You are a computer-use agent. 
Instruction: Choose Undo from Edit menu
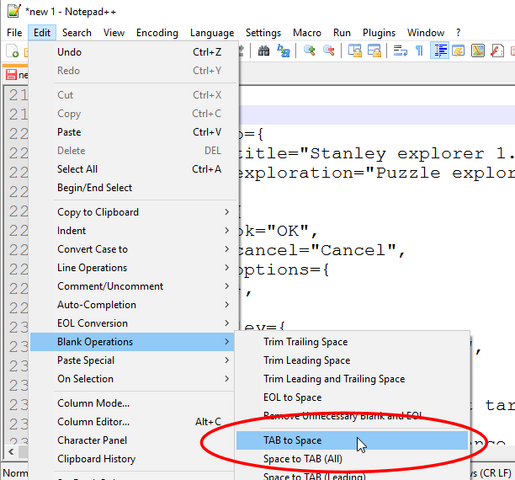[133, 52]
